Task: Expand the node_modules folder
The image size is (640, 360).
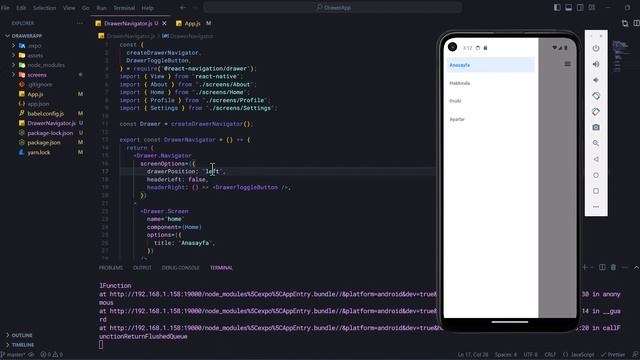Action: coord(13,65)
